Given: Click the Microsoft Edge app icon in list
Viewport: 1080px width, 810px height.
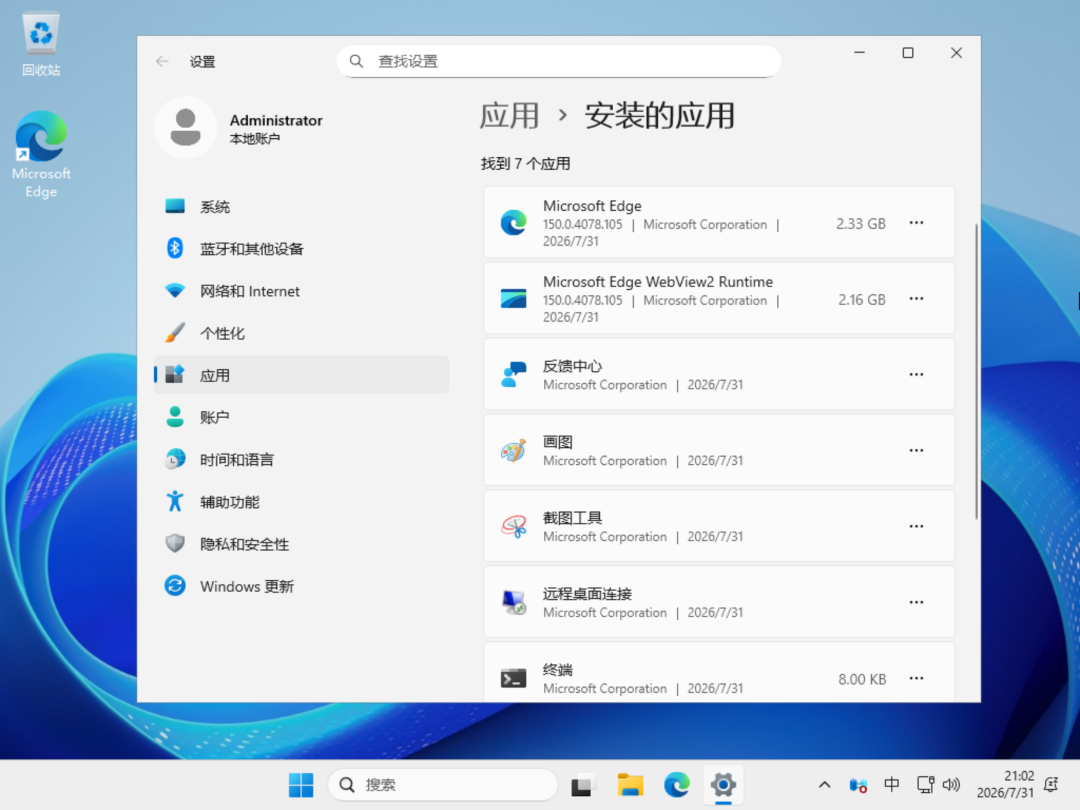Looking at the screenshot, I should click(513, 222).
